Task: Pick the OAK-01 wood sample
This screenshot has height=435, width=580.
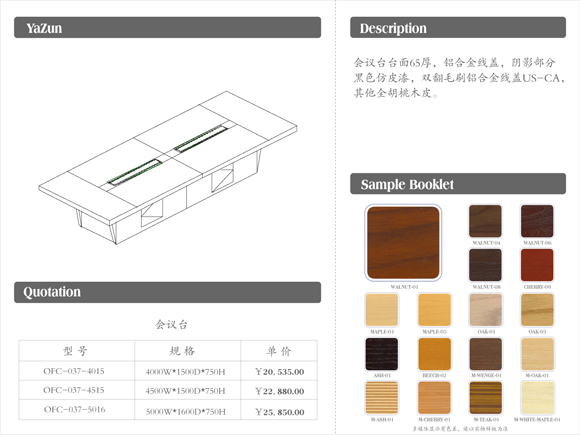Action: [x=485, y=310]
